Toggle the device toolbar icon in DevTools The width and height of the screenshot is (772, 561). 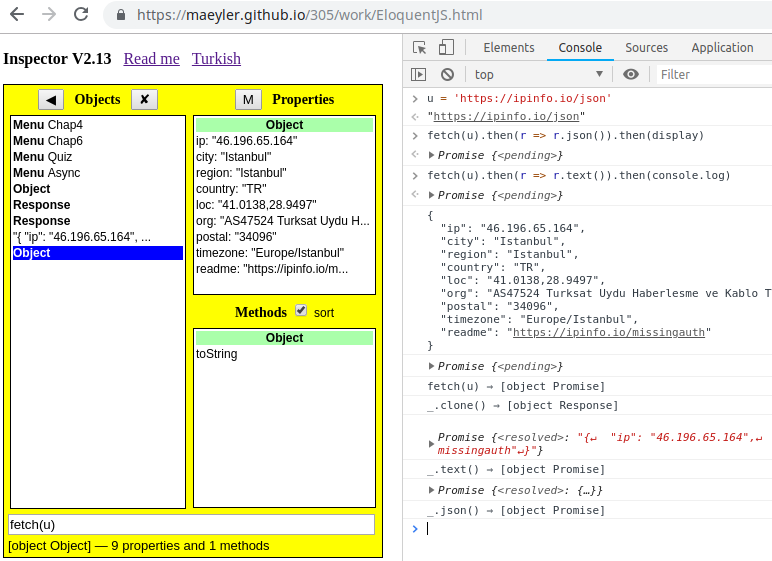pos(446,48)
